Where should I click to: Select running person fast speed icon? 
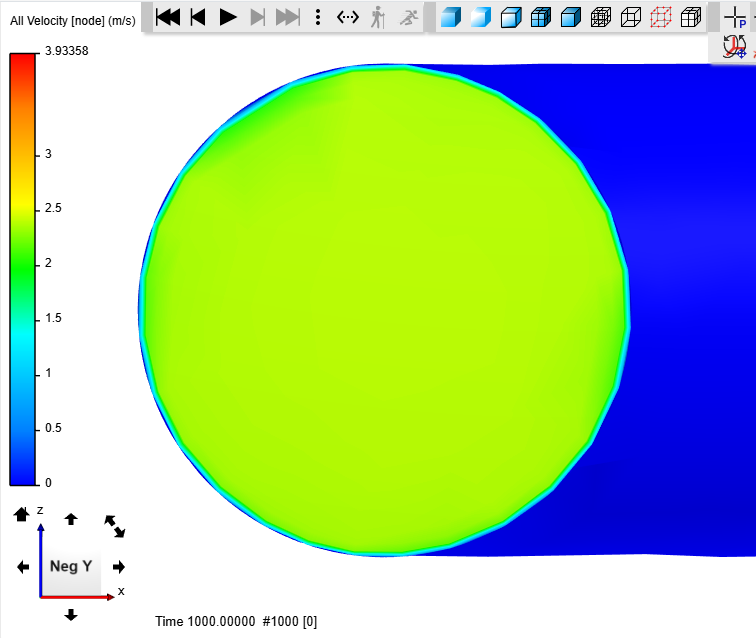(x=409, y=18)
